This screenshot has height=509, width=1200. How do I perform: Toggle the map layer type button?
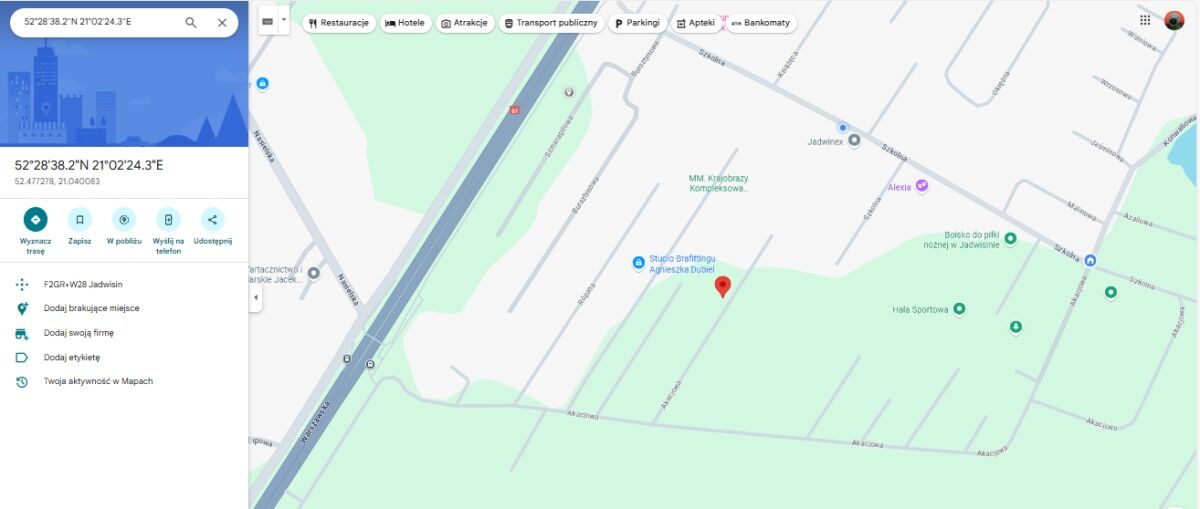(x=267, y=21)
